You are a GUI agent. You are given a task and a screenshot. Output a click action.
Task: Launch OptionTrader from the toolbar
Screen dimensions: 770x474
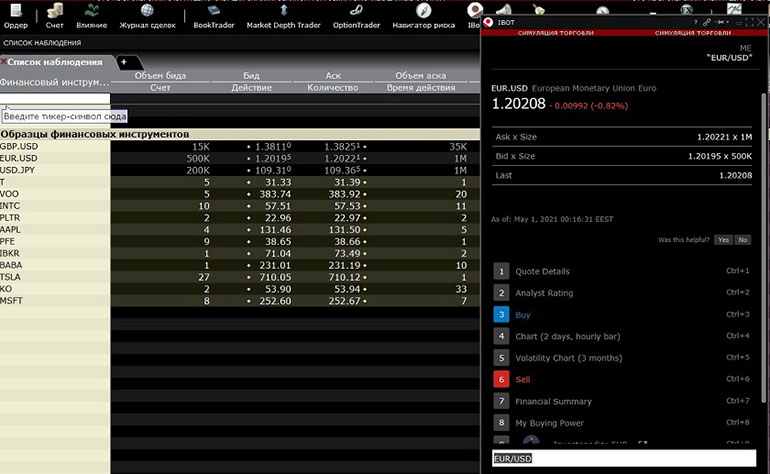pyautogui.click(x=356, y=16)
